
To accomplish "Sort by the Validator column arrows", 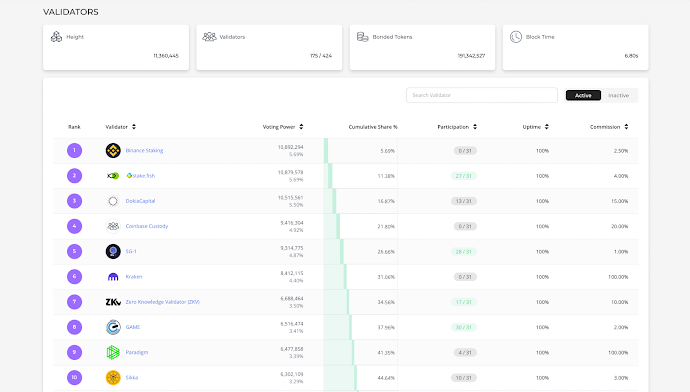I will [134, 127].
